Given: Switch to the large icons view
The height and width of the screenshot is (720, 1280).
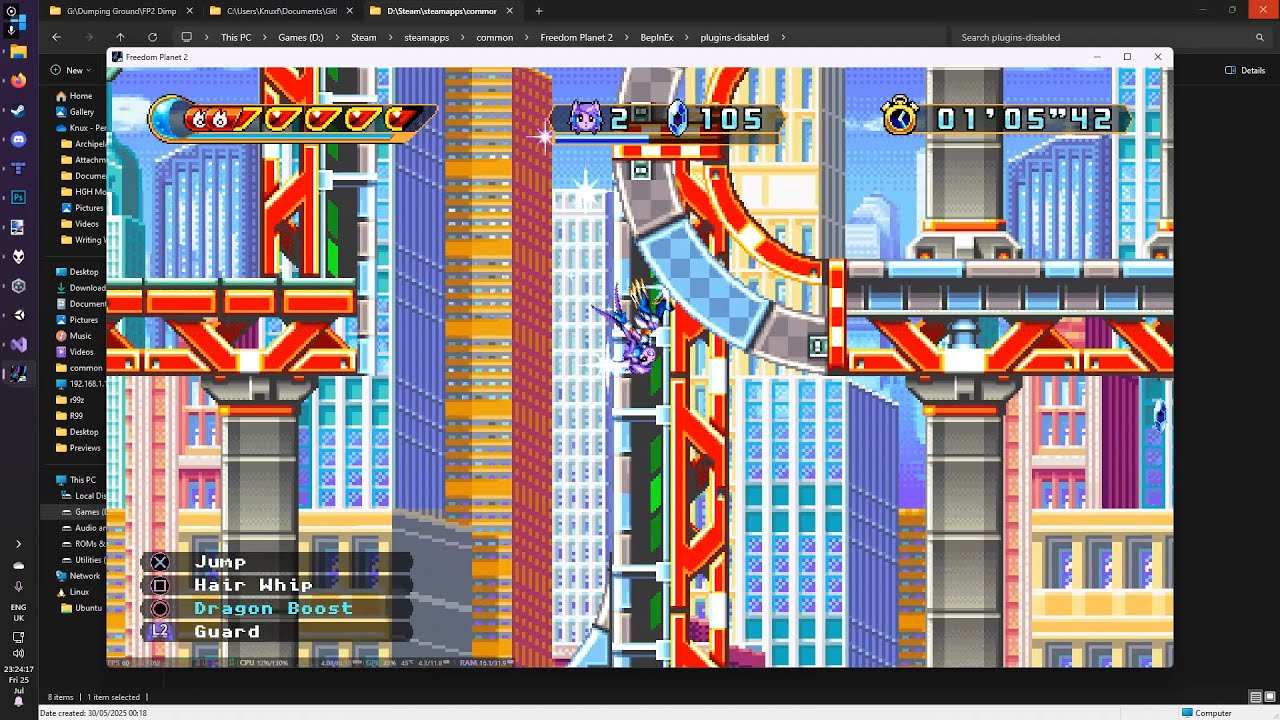Looking at the screenshot, I should click(1269, 697).
